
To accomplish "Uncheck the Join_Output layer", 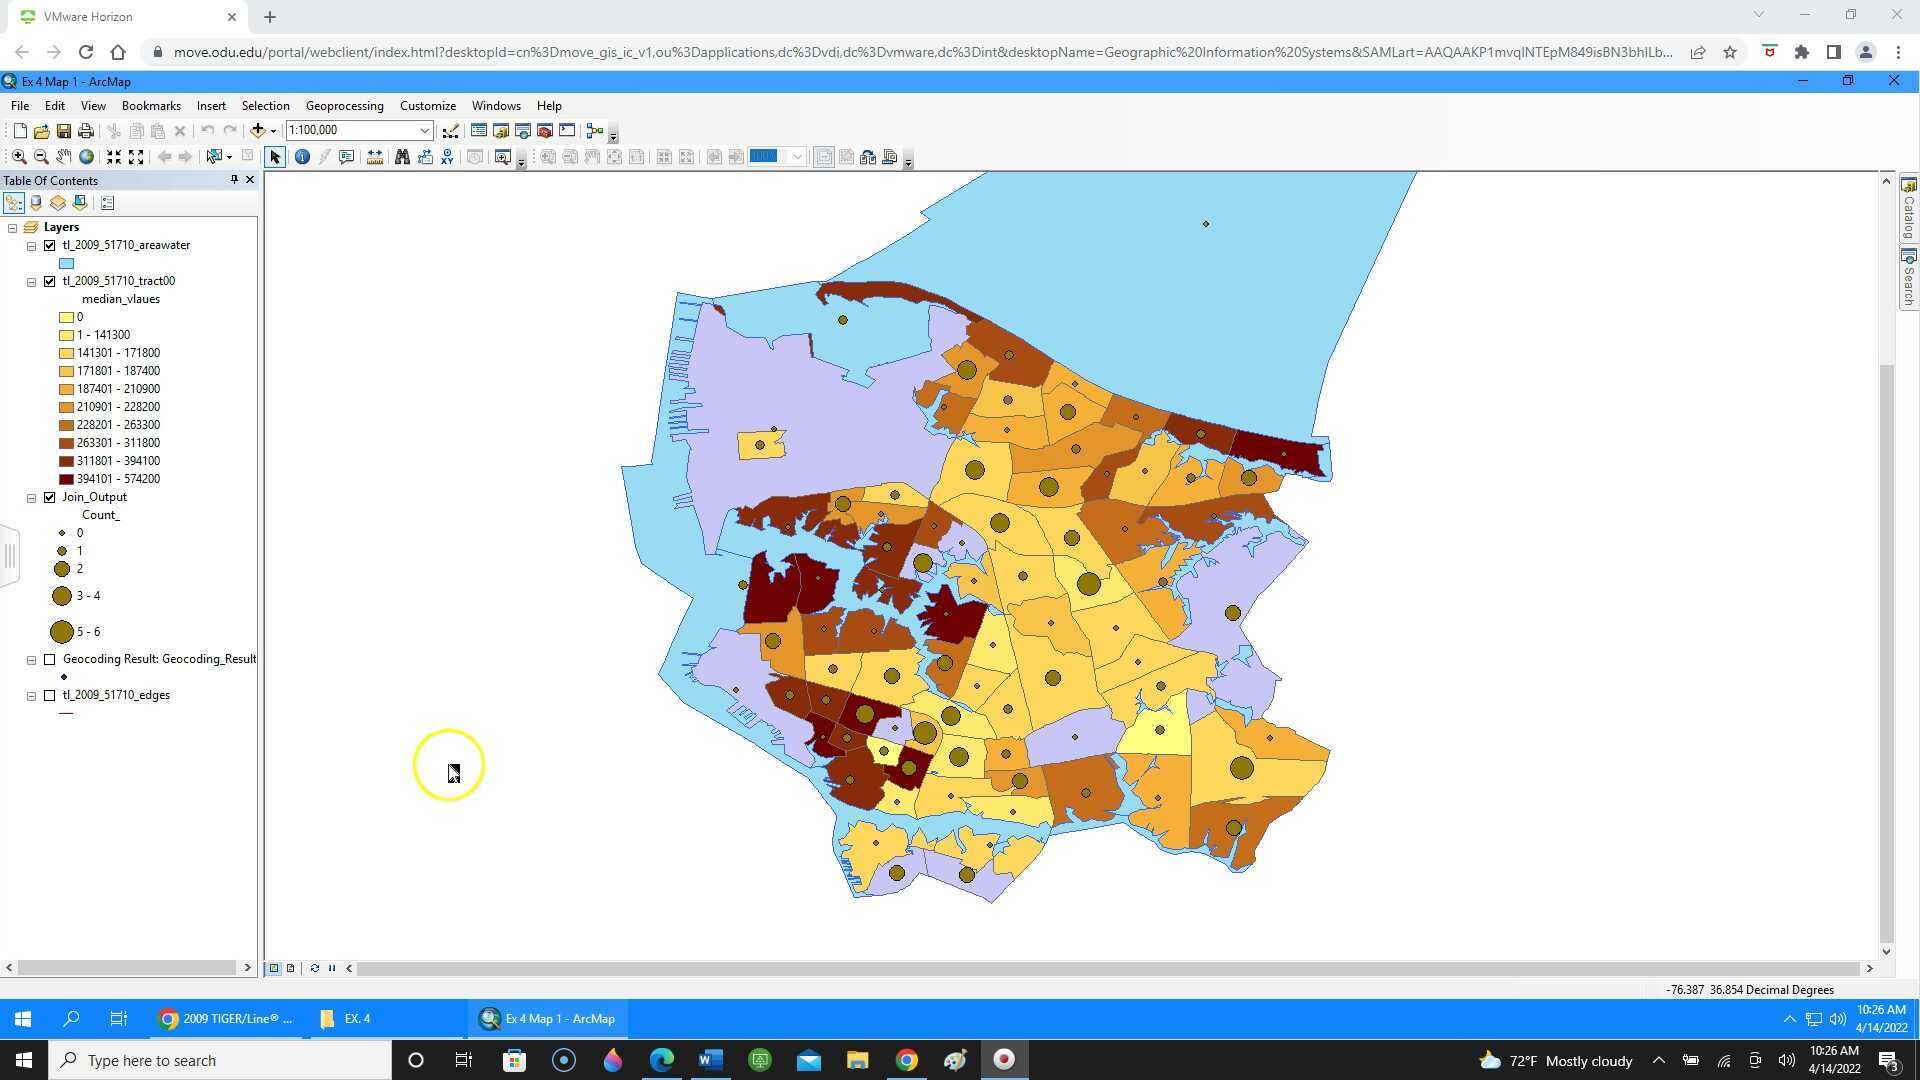I will tap(50, 497).
